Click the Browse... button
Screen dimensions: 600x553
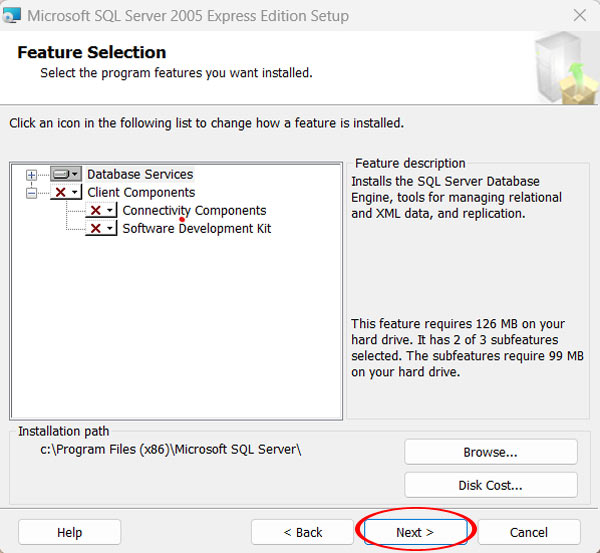coord(490,452)
